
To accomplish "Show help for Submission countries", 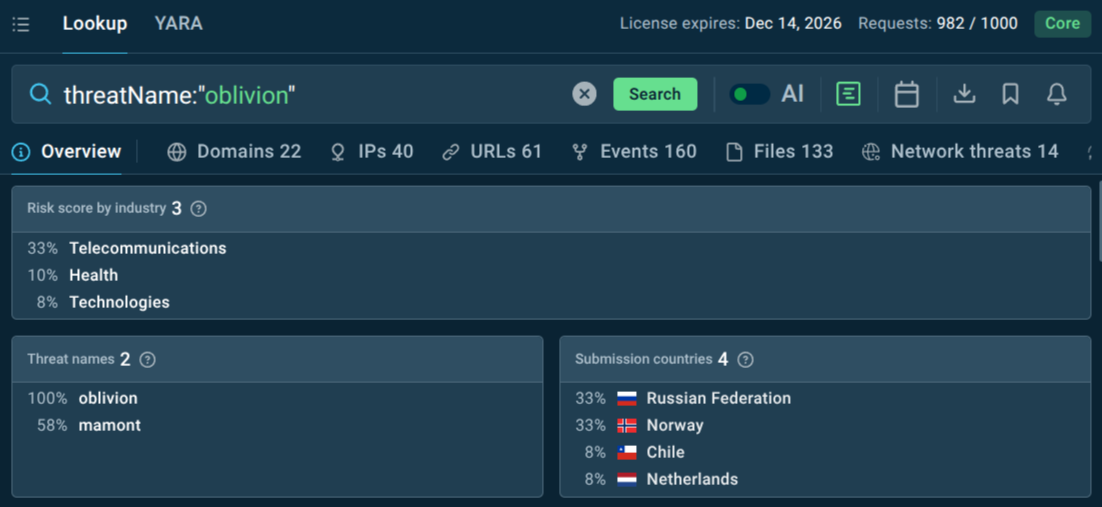I will point(745,360).
